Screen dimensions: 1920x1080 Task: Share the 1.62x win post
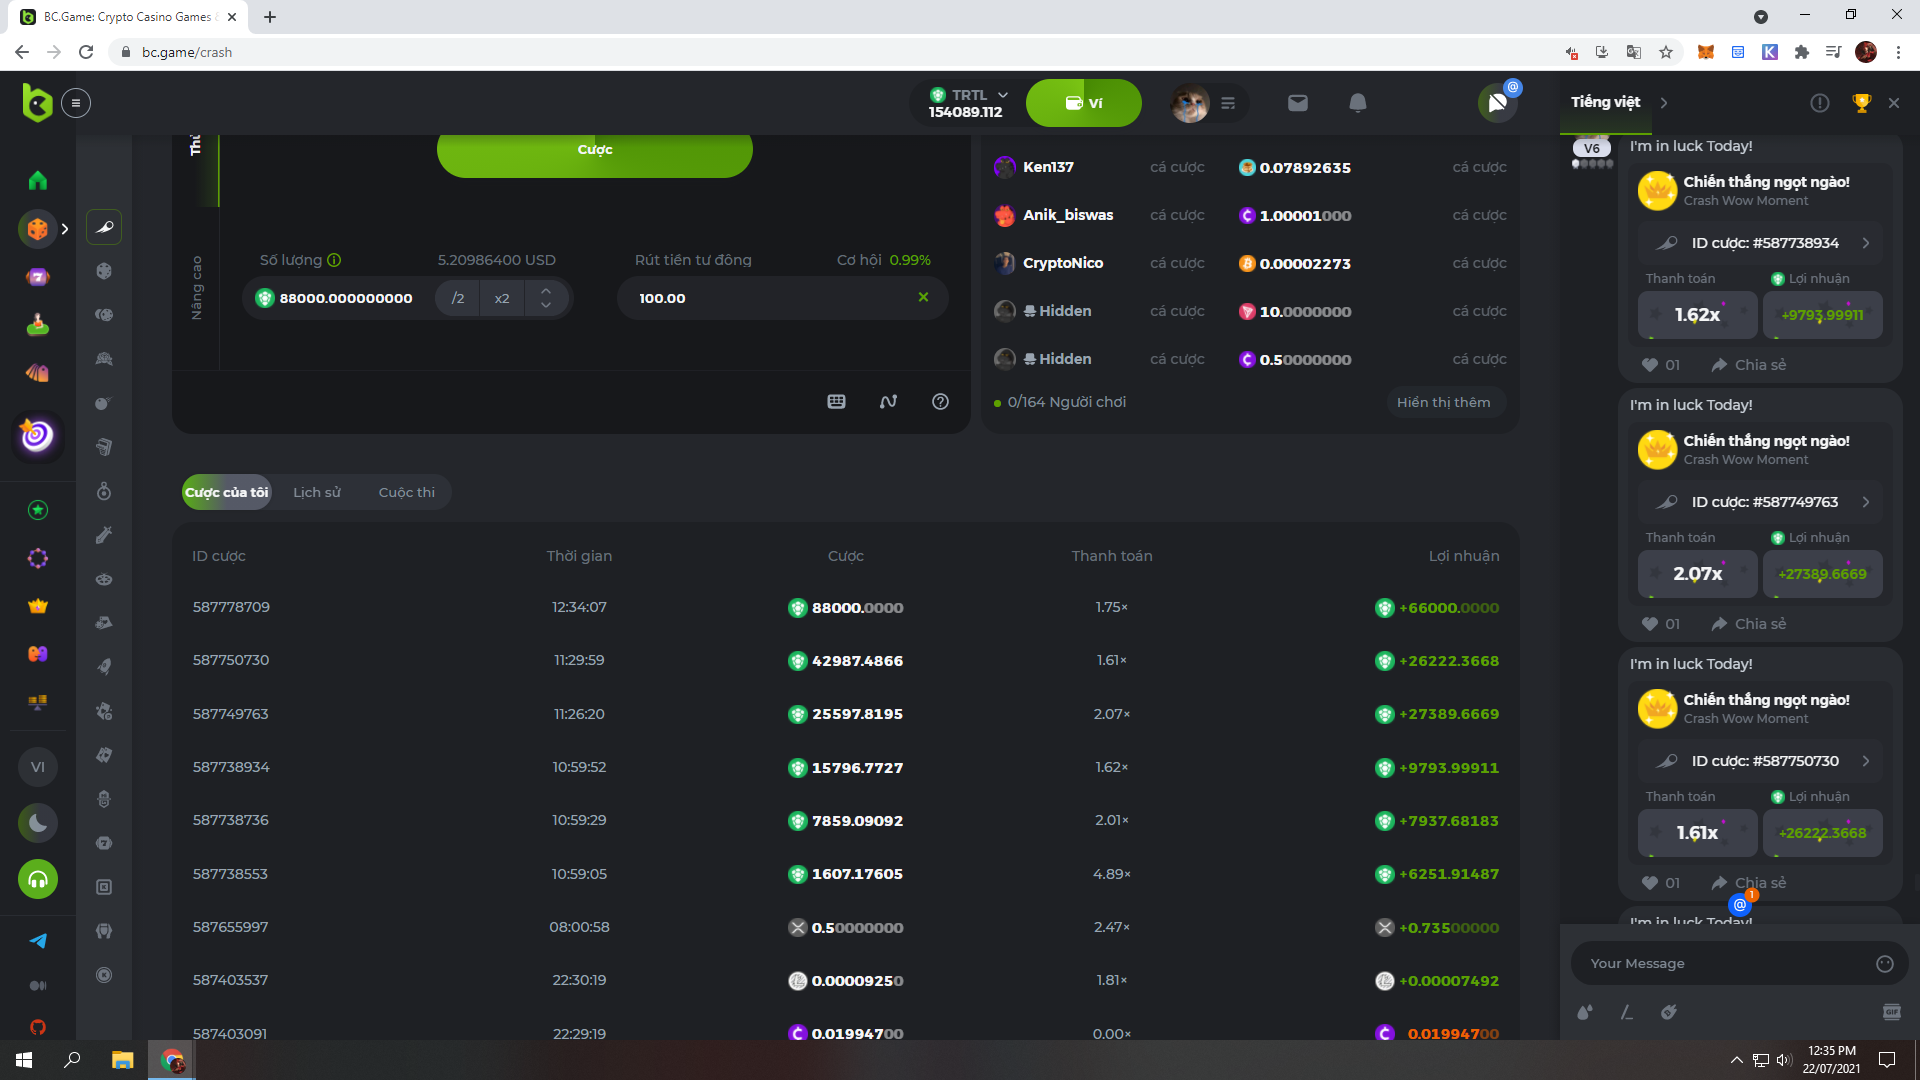pos(1749,365)
